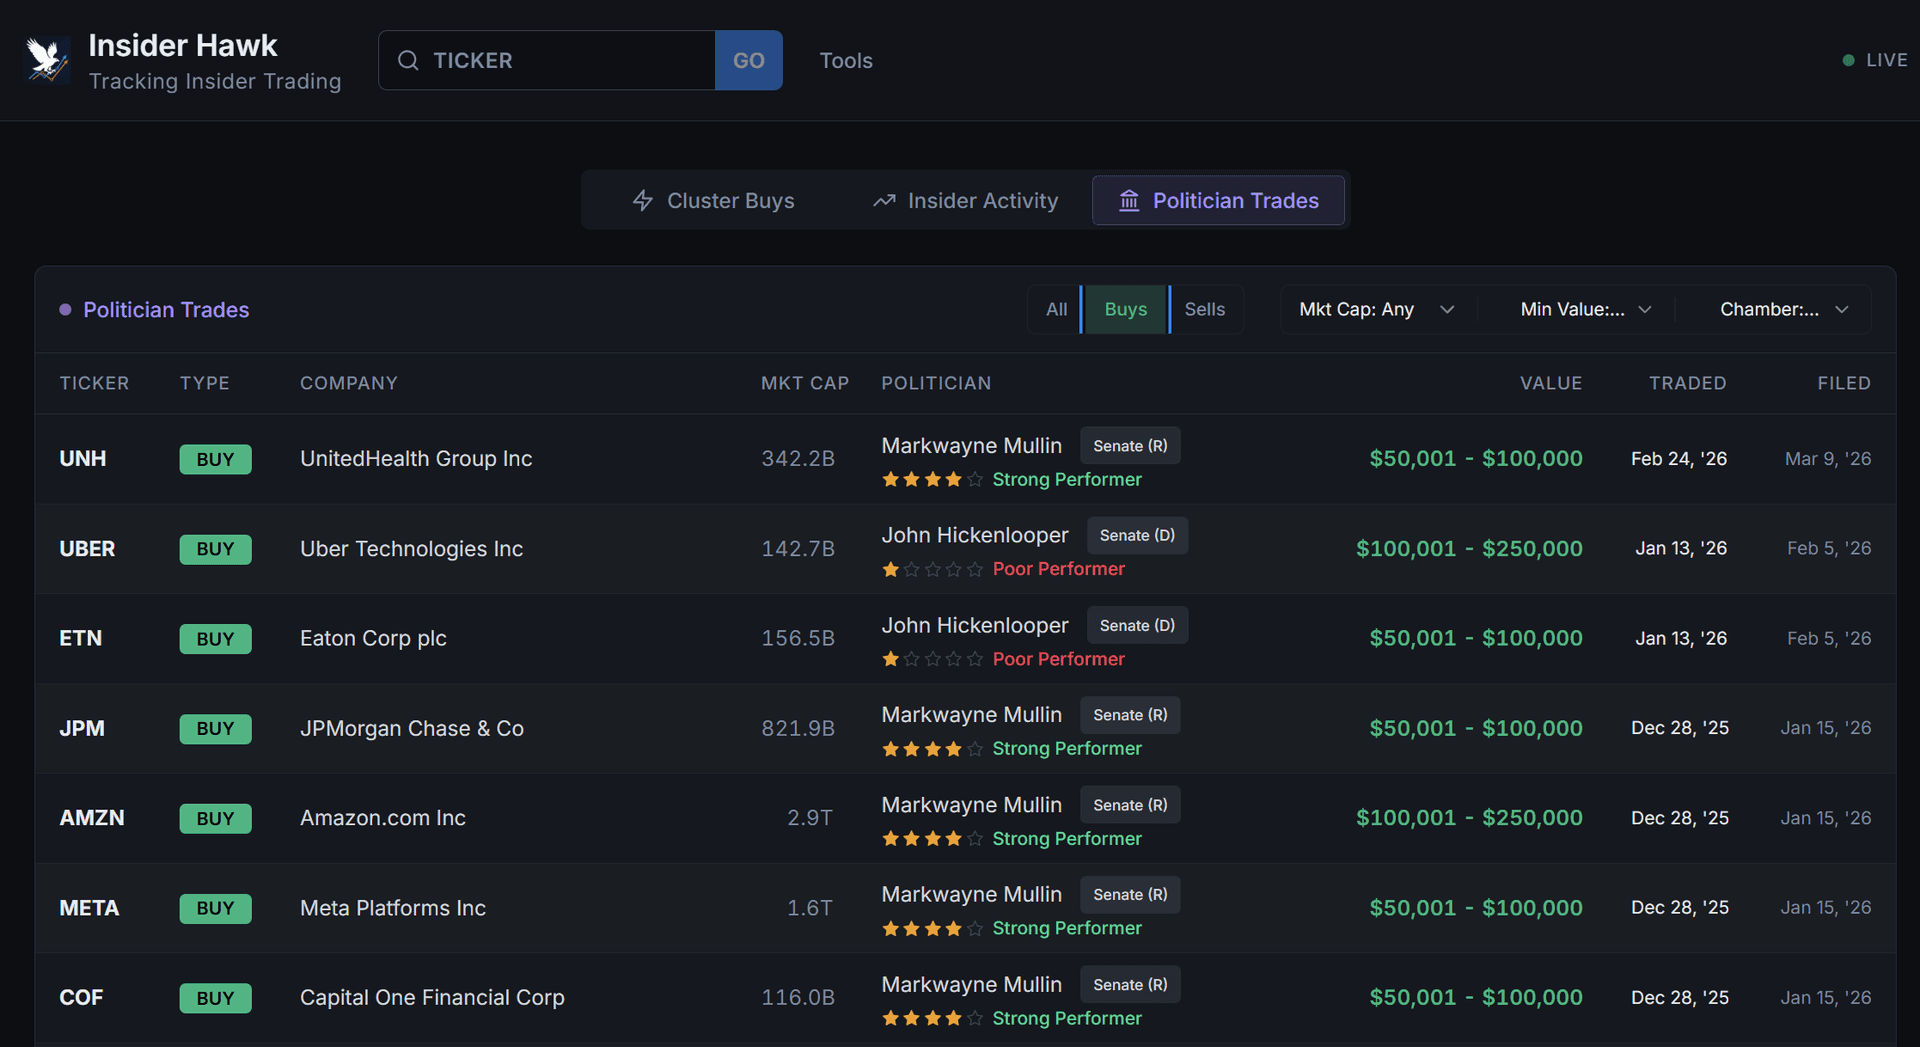Click Markwayne Mullin in the UNH row
Image resolution: width=1920 pixels, height=1047 pixels.
point(971,446)
